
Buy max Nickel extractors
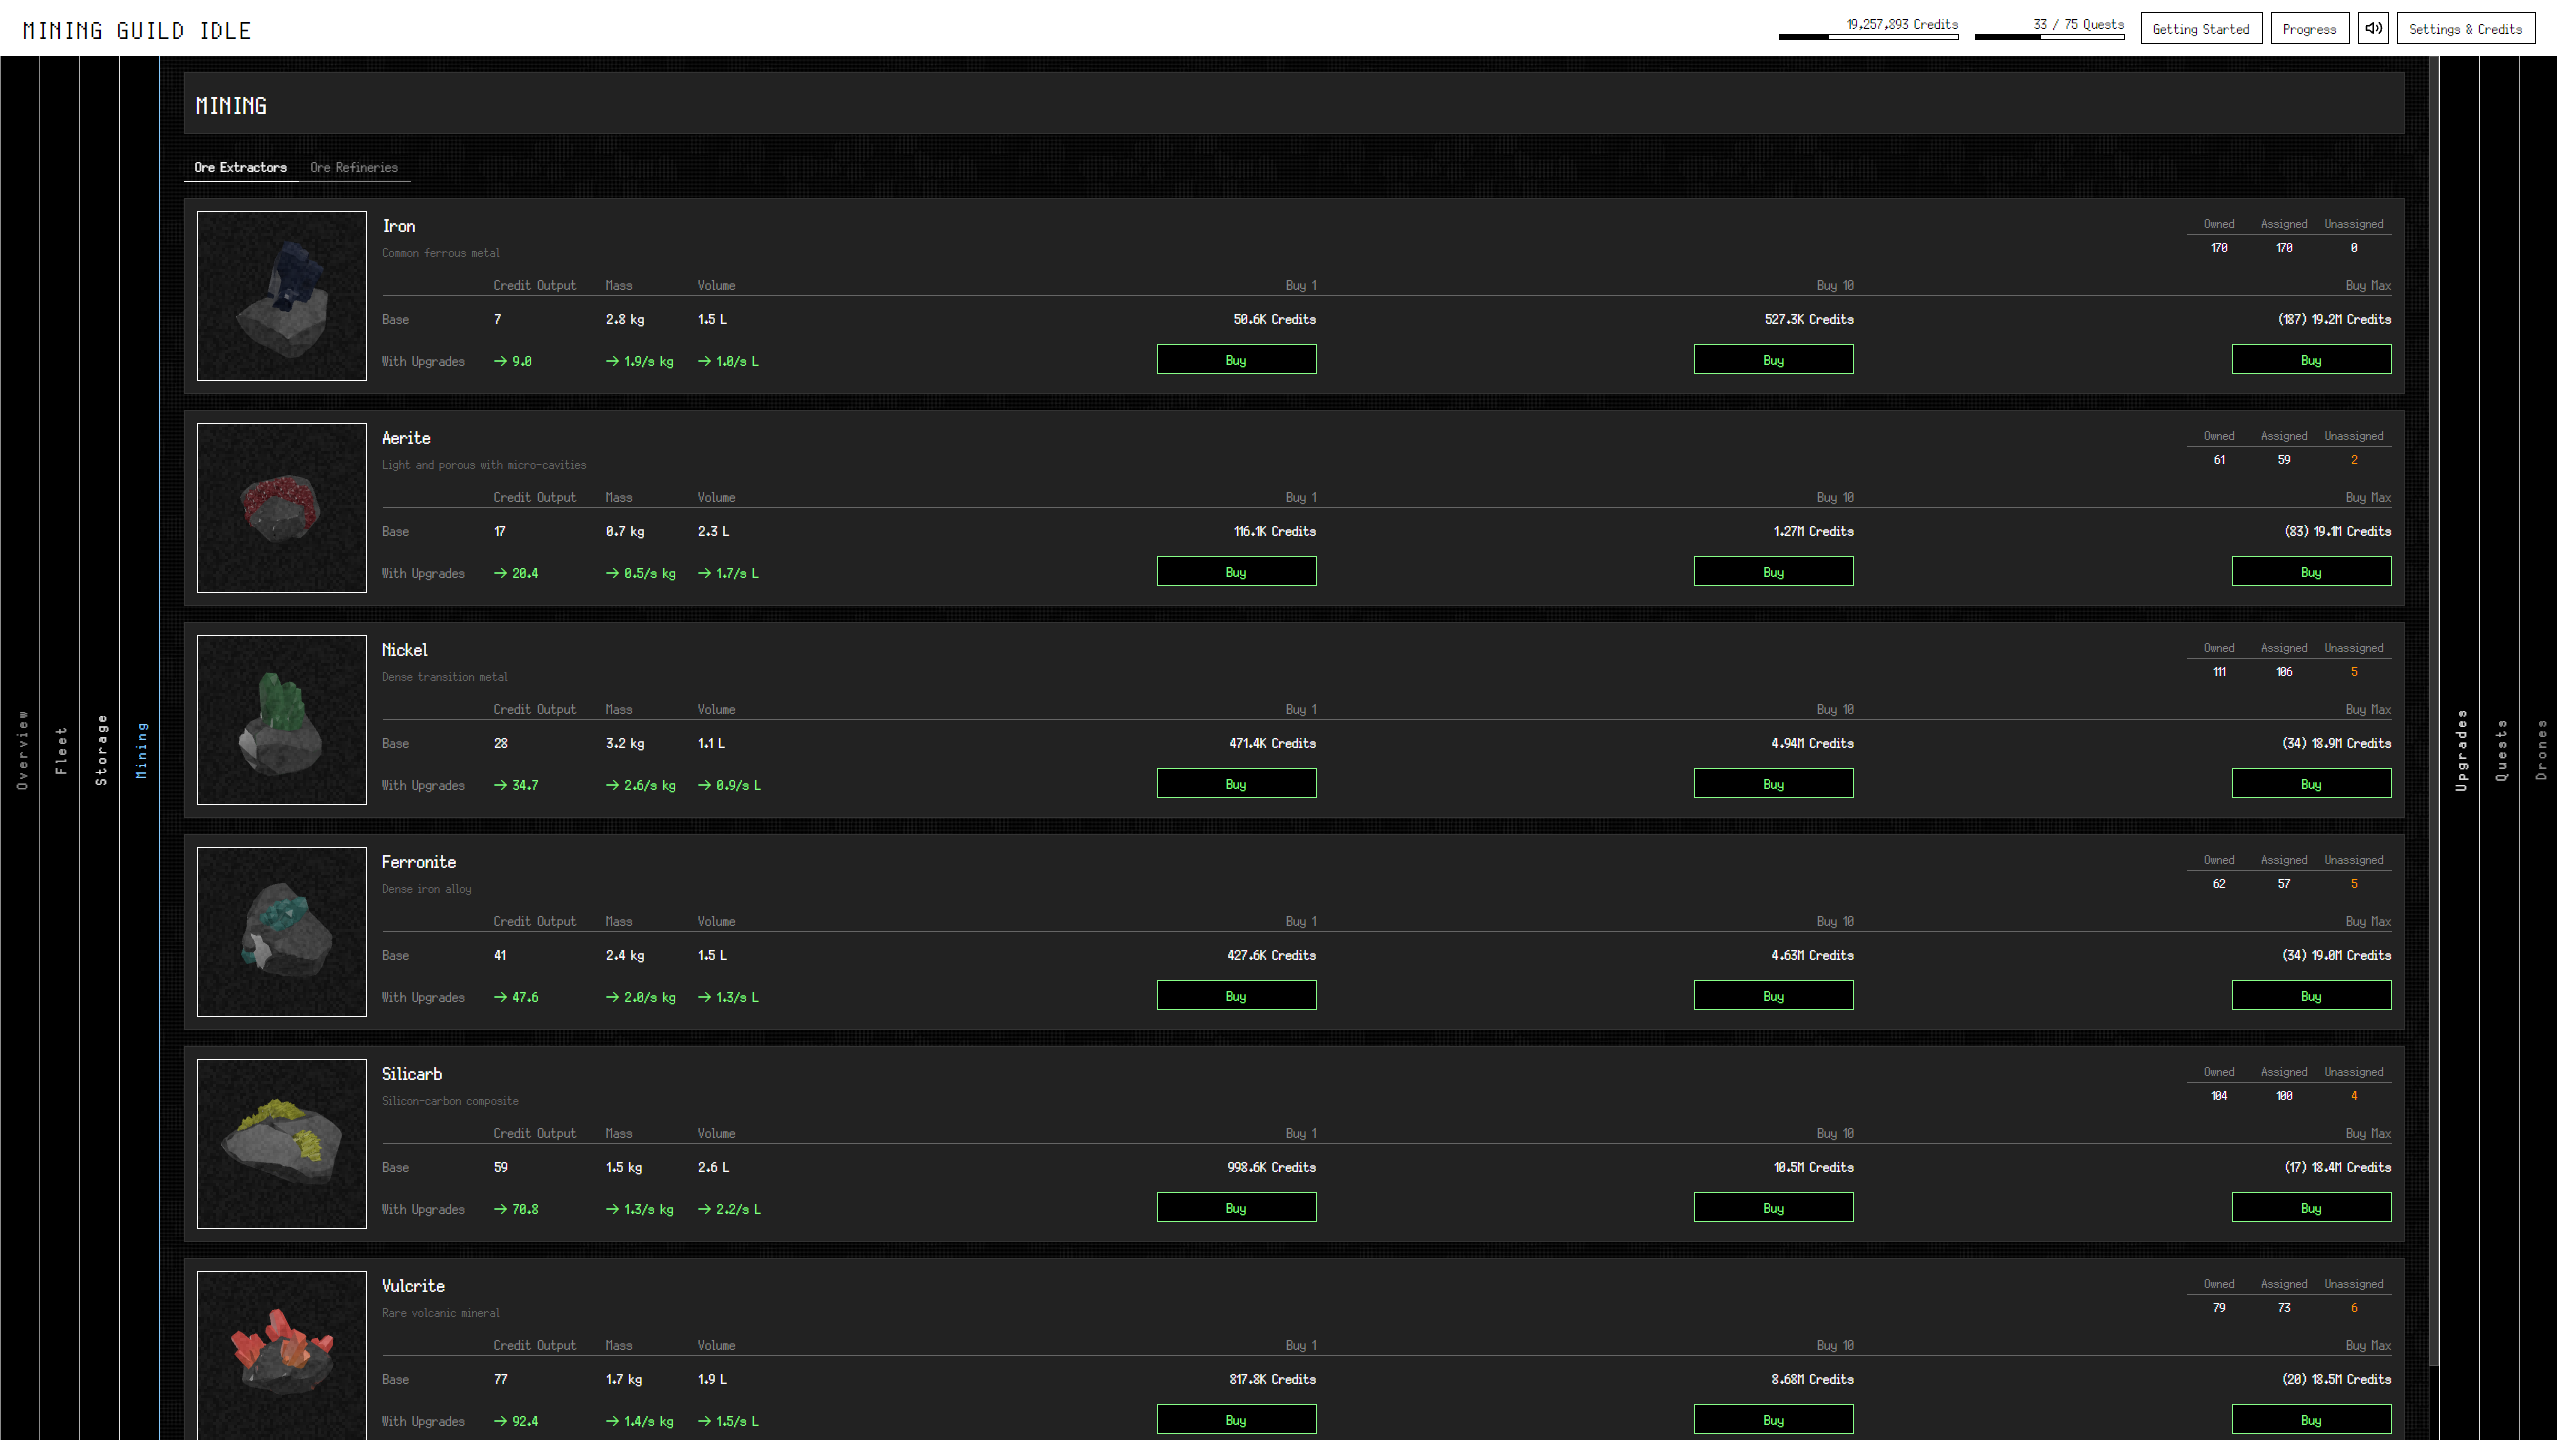pyautogui.click(x=2311, y=783)
